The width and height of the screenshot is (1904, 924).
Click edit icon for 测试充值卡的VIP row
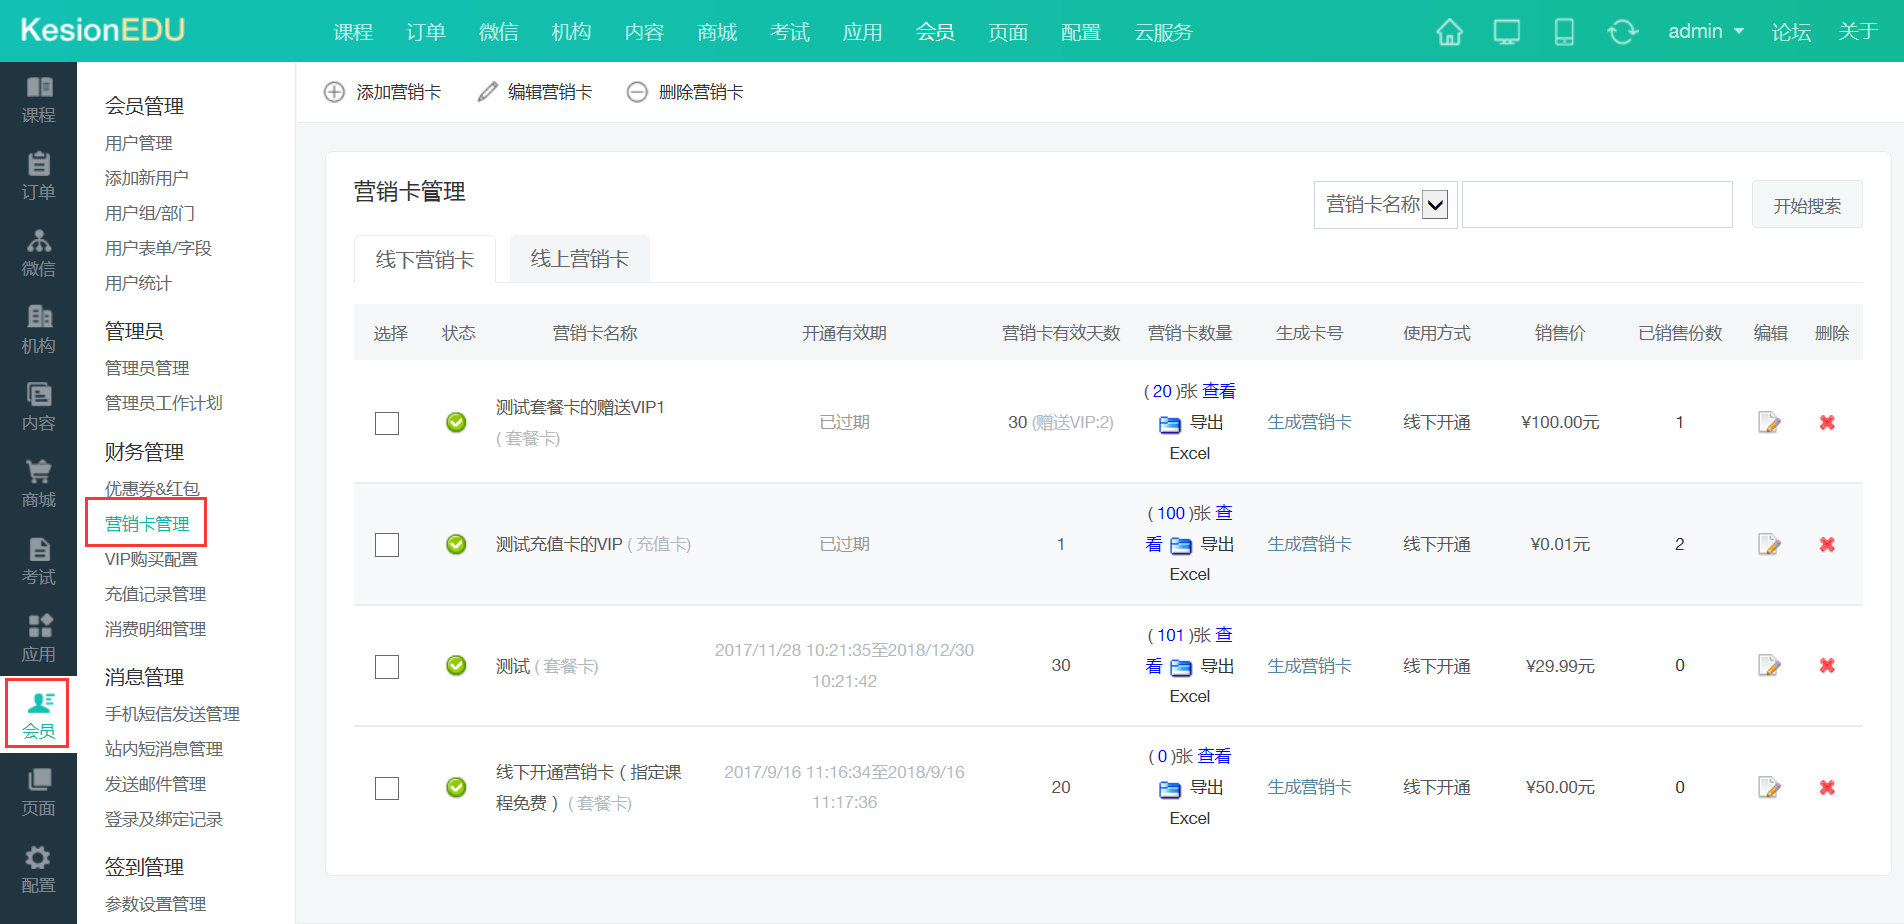click(x=1769, y=544)
